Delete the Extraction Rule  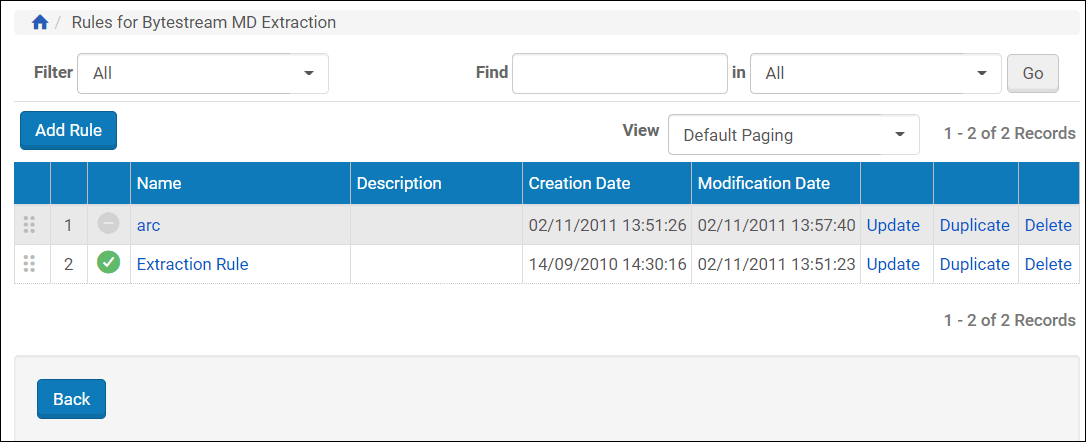click(1048, 264)
